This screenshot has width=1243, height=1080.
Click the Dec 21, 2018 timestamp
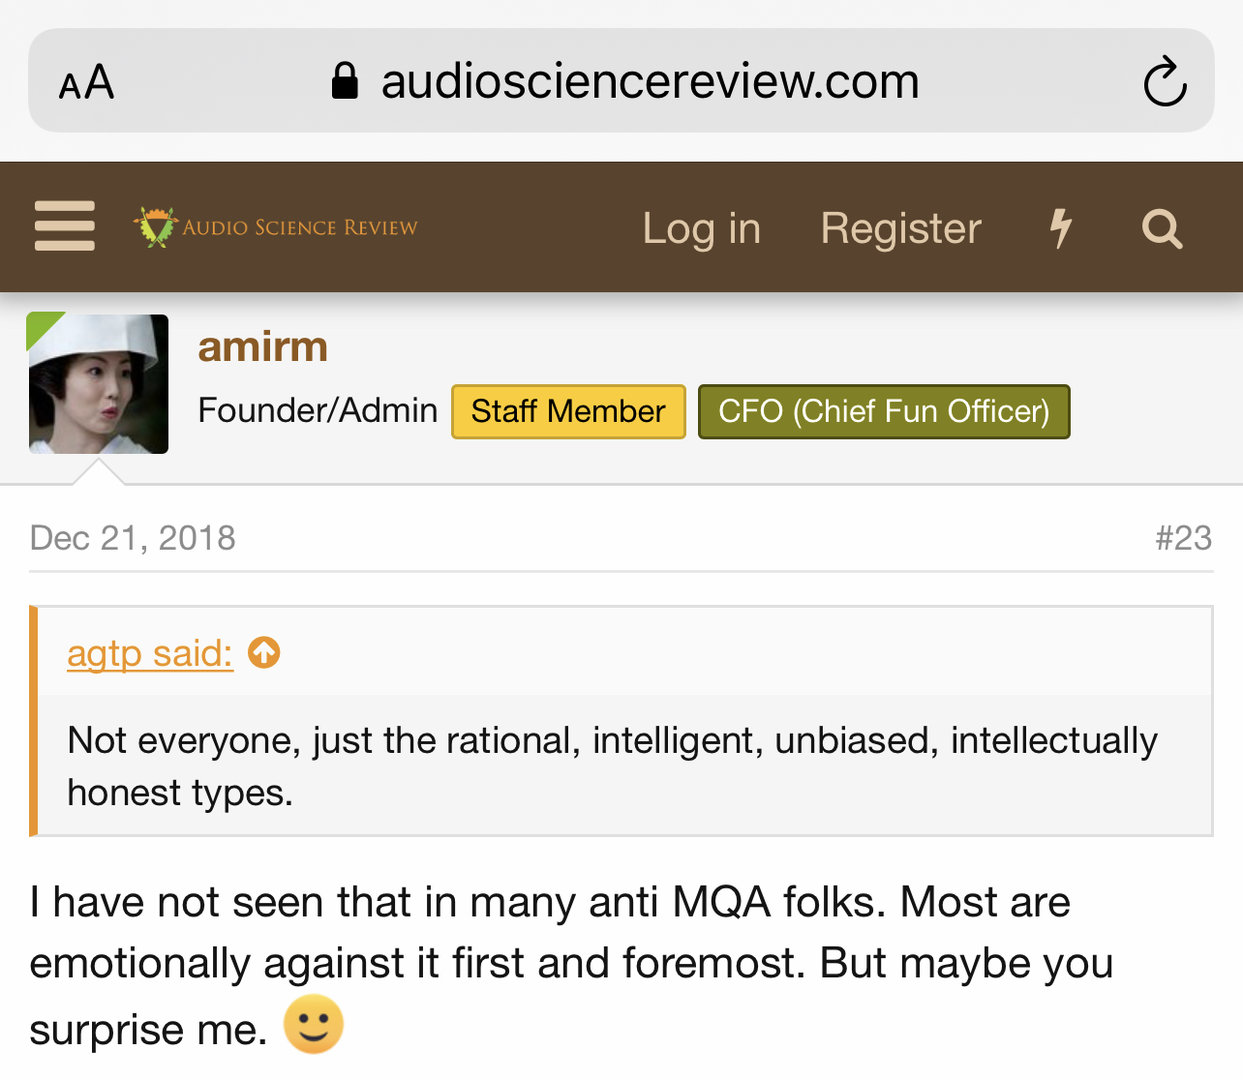(132, 538)
